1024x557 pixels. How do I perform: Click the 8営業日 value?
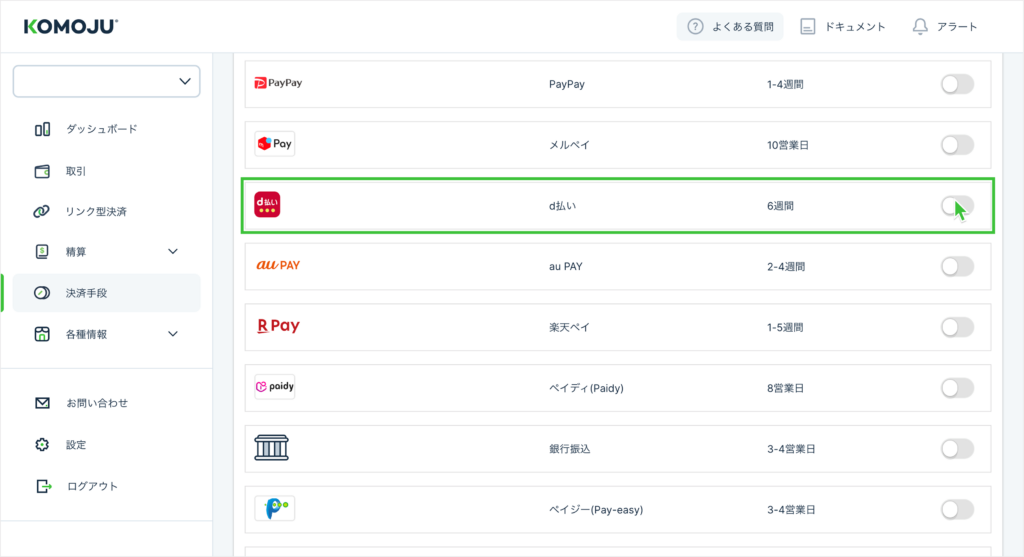785,388
